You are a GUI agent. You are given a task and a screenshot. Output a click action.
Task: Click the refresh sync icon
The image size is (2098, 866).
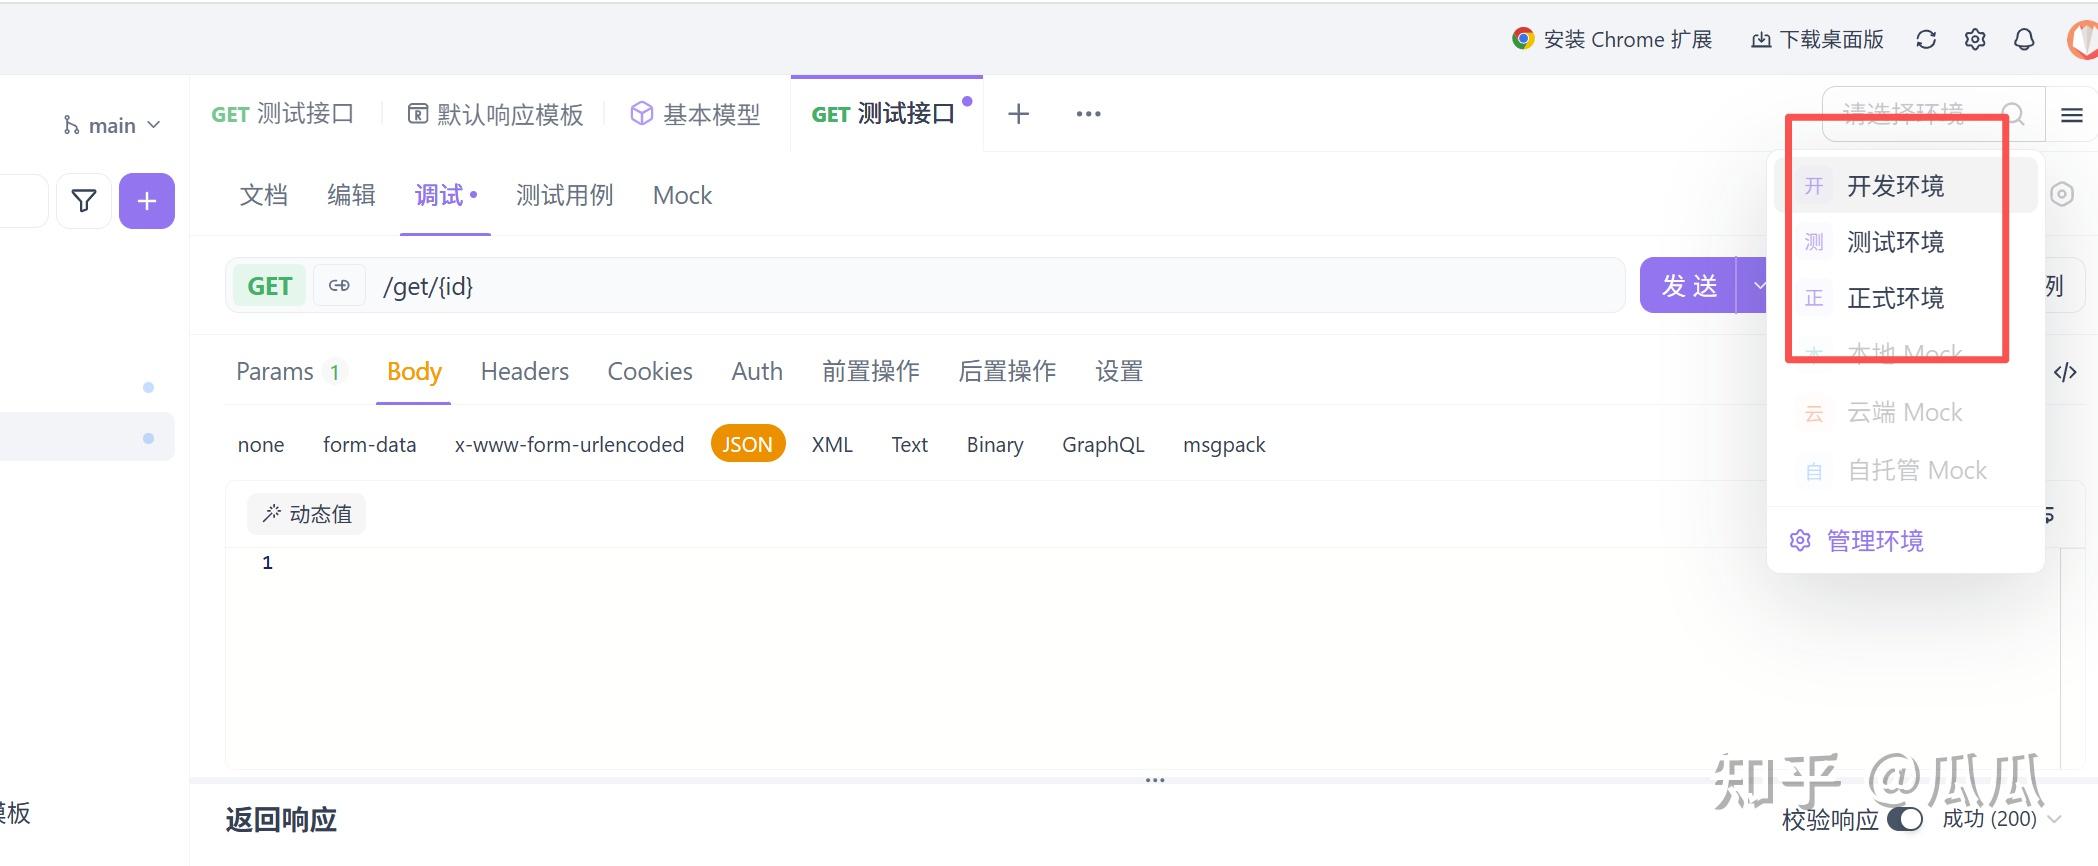(x=1926, y=39)
